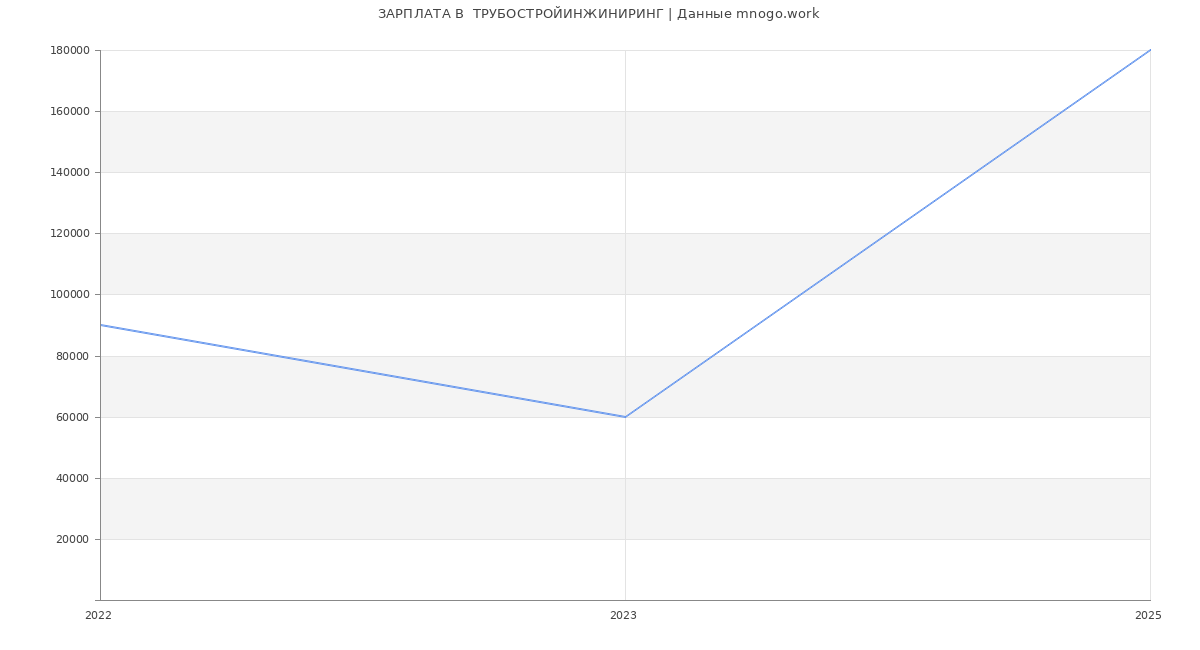
Task: Select the 20000 y-axis label
Action: (73, 539)
